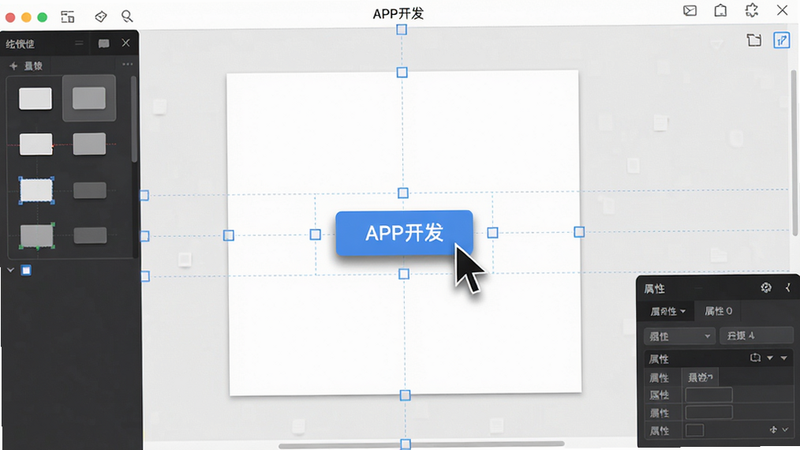The height and width of the screenshot is (450, 800).
Task: Open the comment bubble icon in left panel header
Action: click(104, 44)
